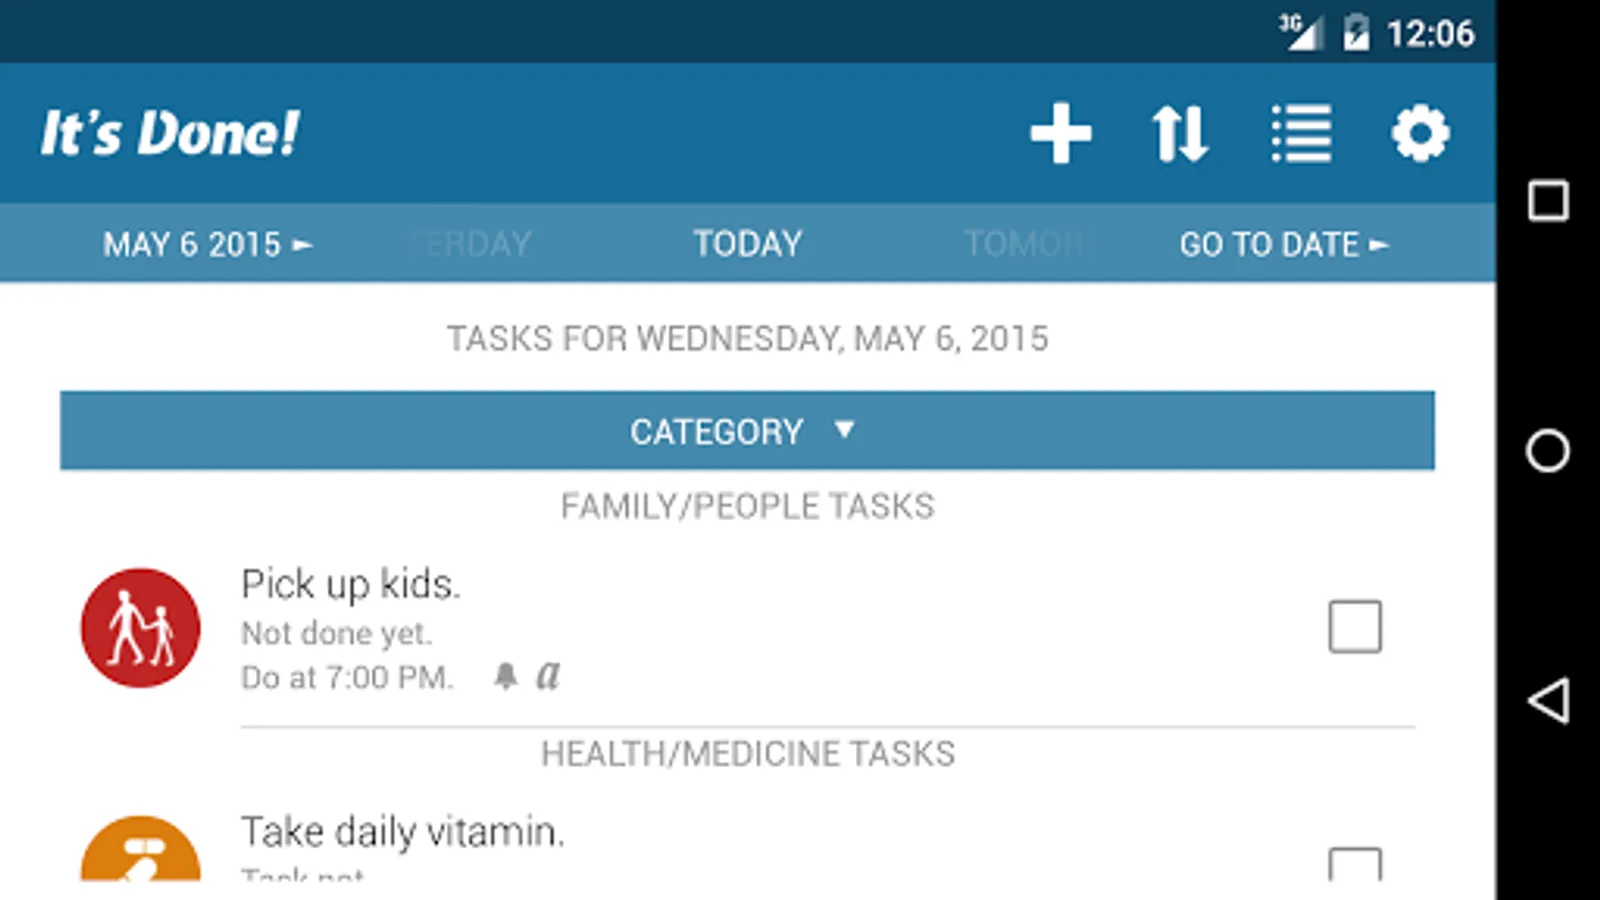Viewport: 1600px width, 900px height.
Task: Tap the sort arrows icon
Action: [x=1180, y=133]
